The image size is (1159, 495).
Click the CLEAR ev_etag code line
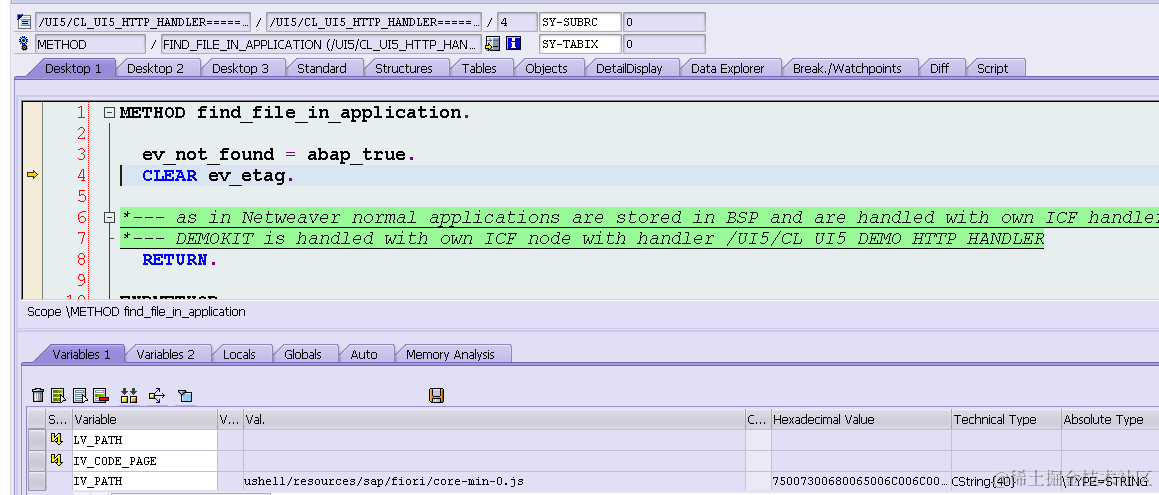(x=218, y=176)
